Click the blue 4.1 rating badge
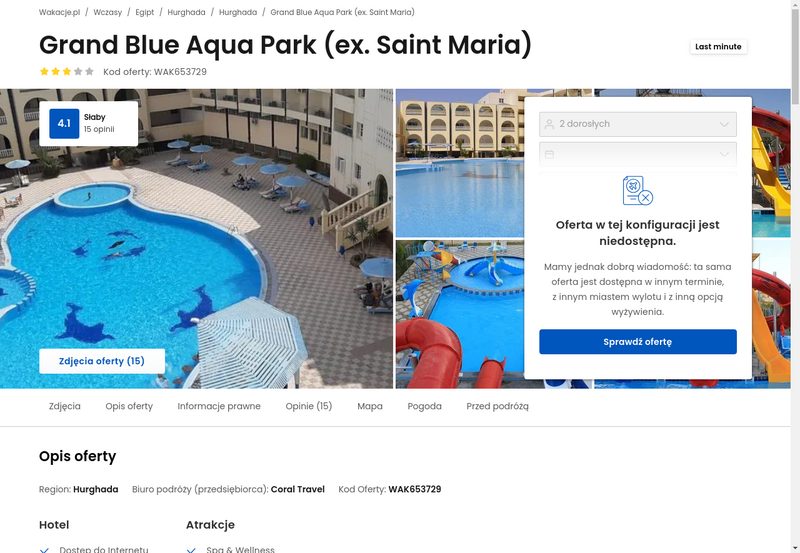 (64, 123)
